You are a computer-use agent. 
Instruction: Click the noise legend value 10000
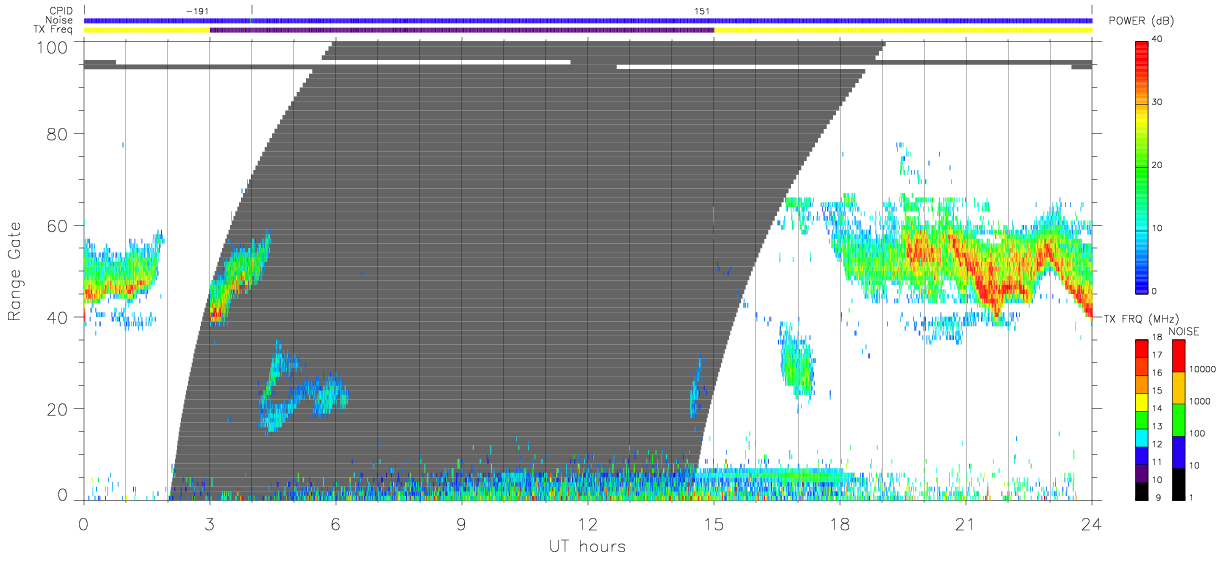tap(1205, 368)
